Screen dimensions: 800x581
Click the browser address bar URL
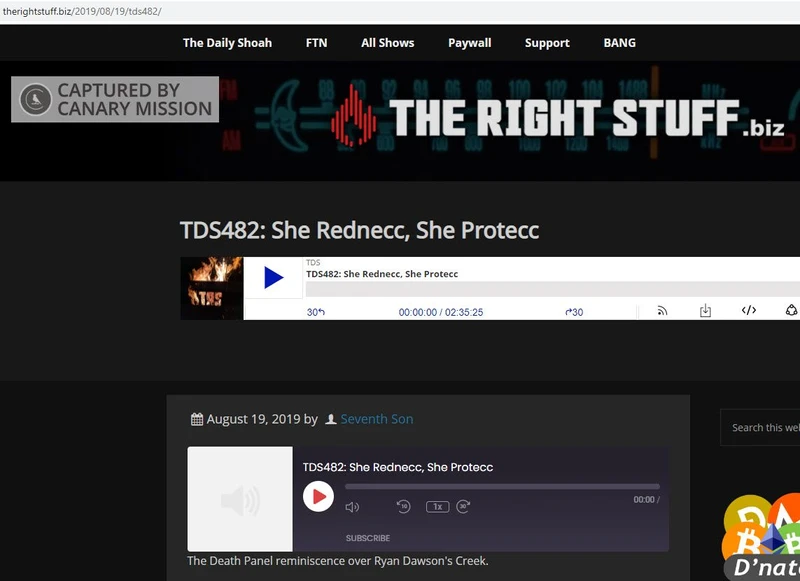click(82, 11)
